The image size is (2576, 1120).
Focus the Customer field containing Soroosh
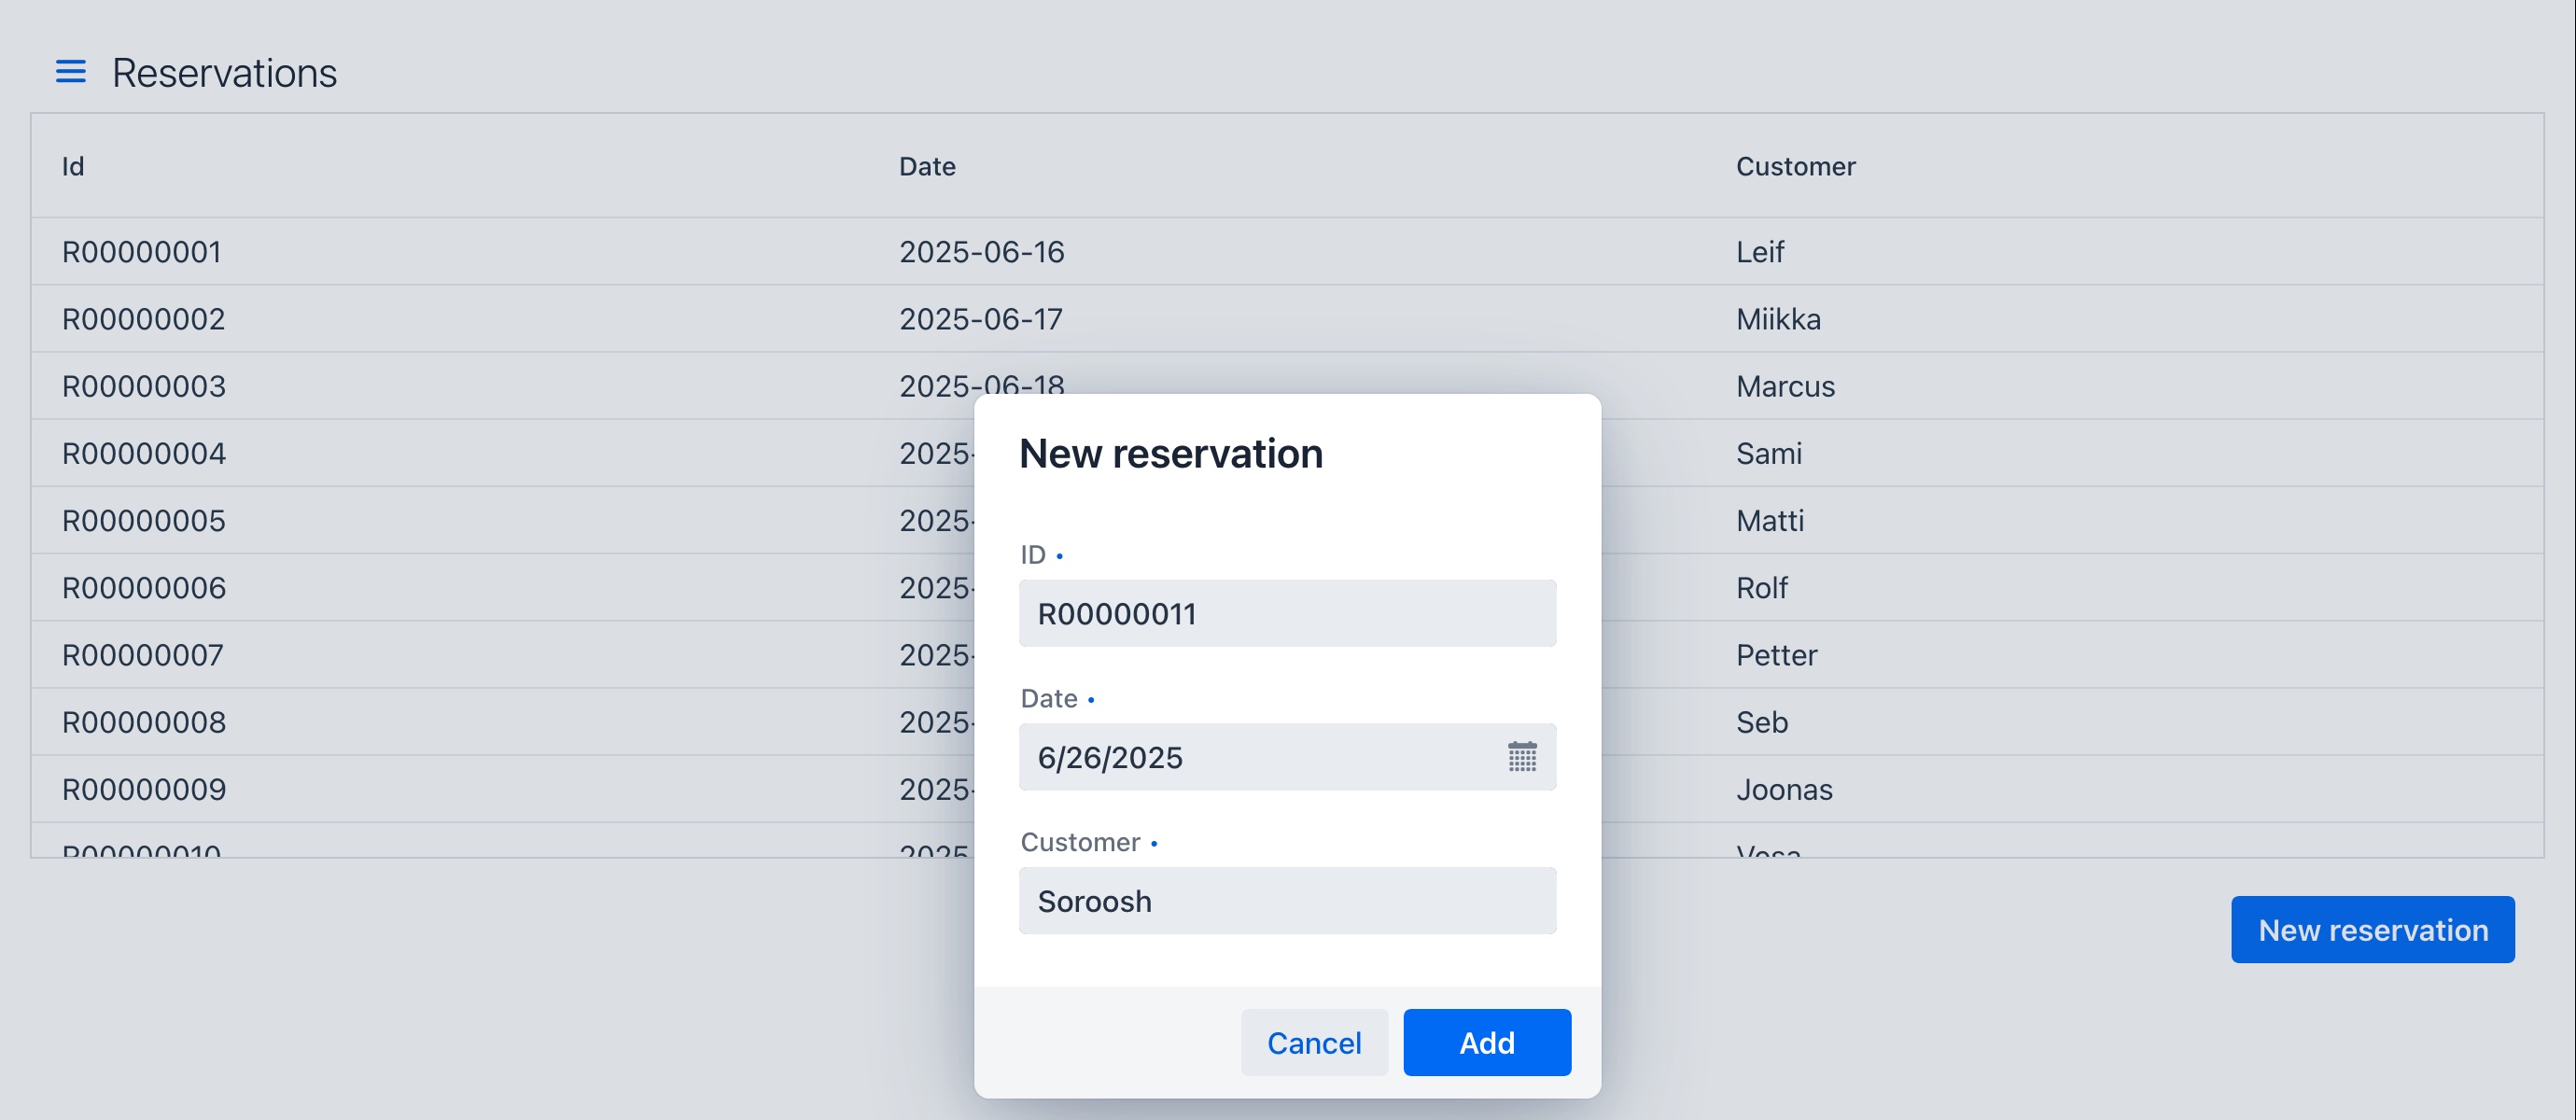tap(1286, 901)
